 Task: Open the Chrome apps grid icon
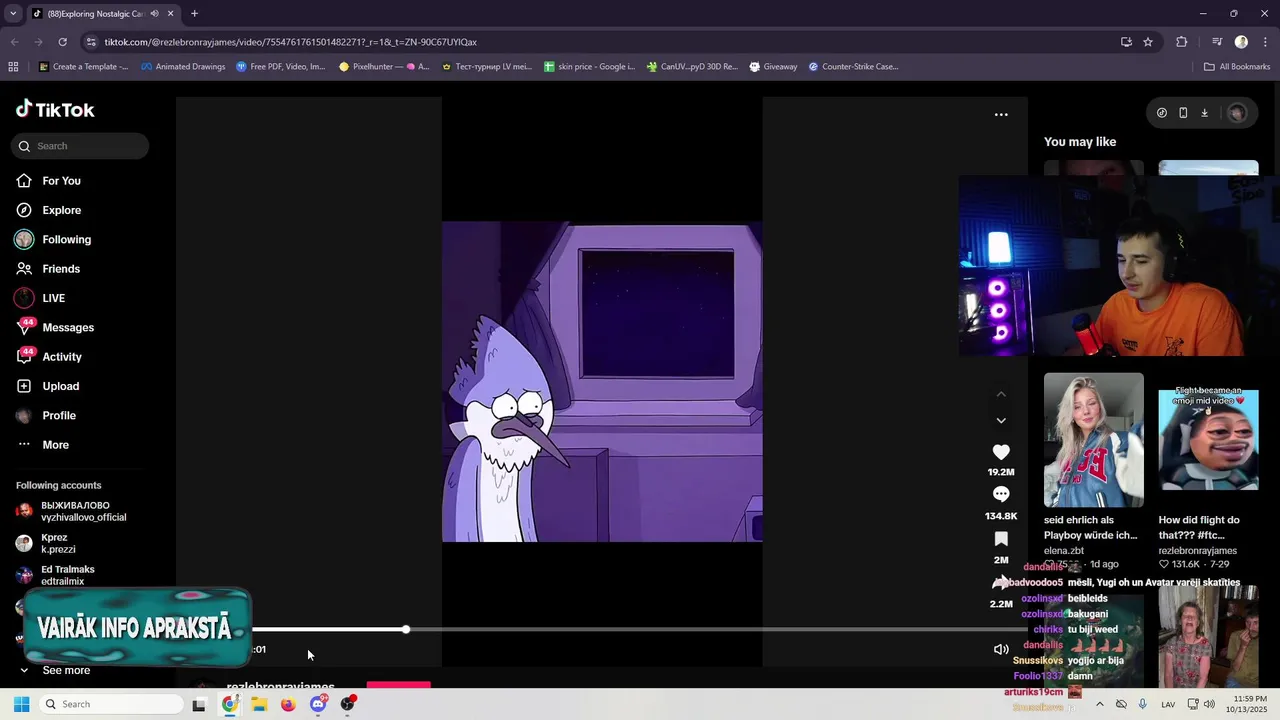[x=13, y=67]
